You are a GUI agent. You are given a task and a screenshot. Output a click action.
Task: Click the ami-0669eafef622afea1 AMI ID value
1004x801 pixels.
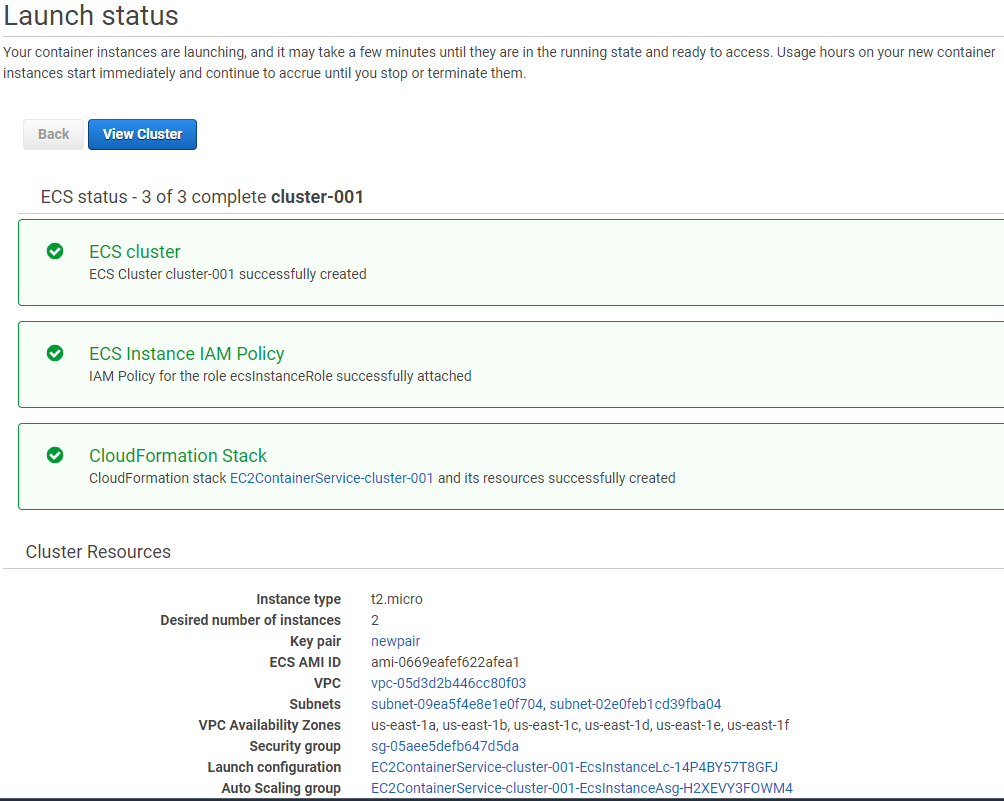pos(445,662)
